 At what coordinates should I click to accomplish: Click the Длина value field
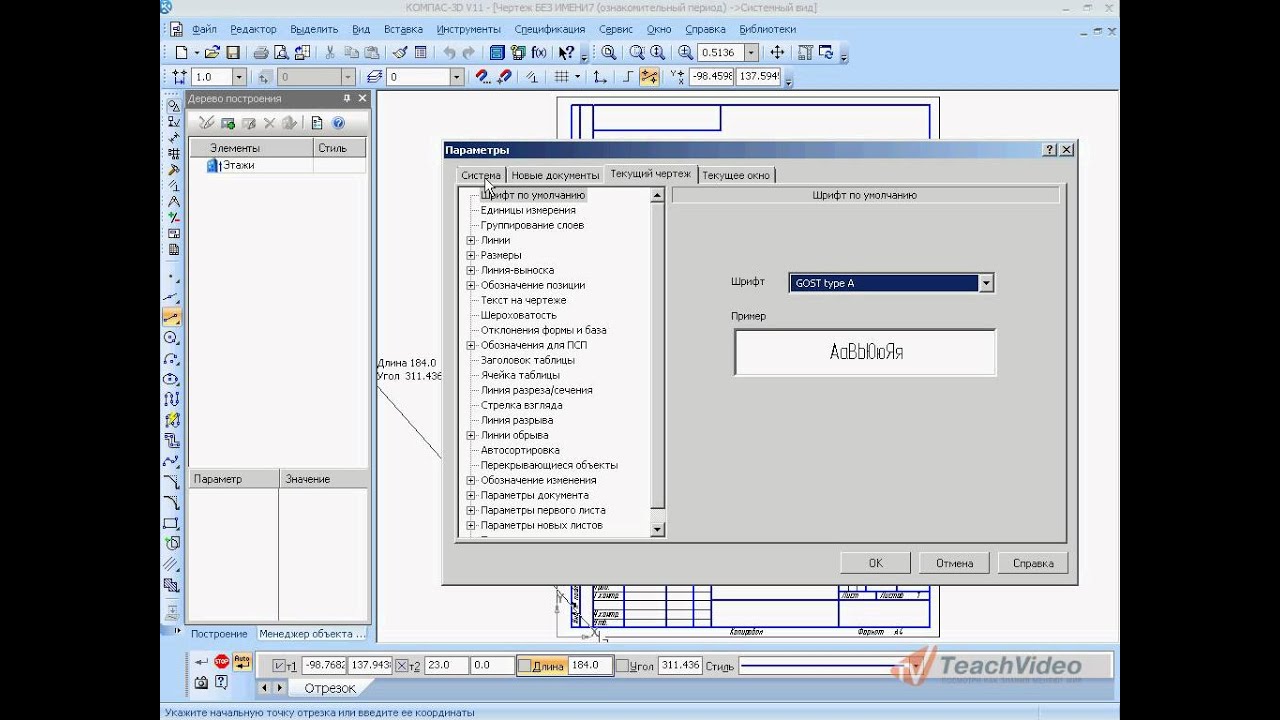click(x=590, y=666)
